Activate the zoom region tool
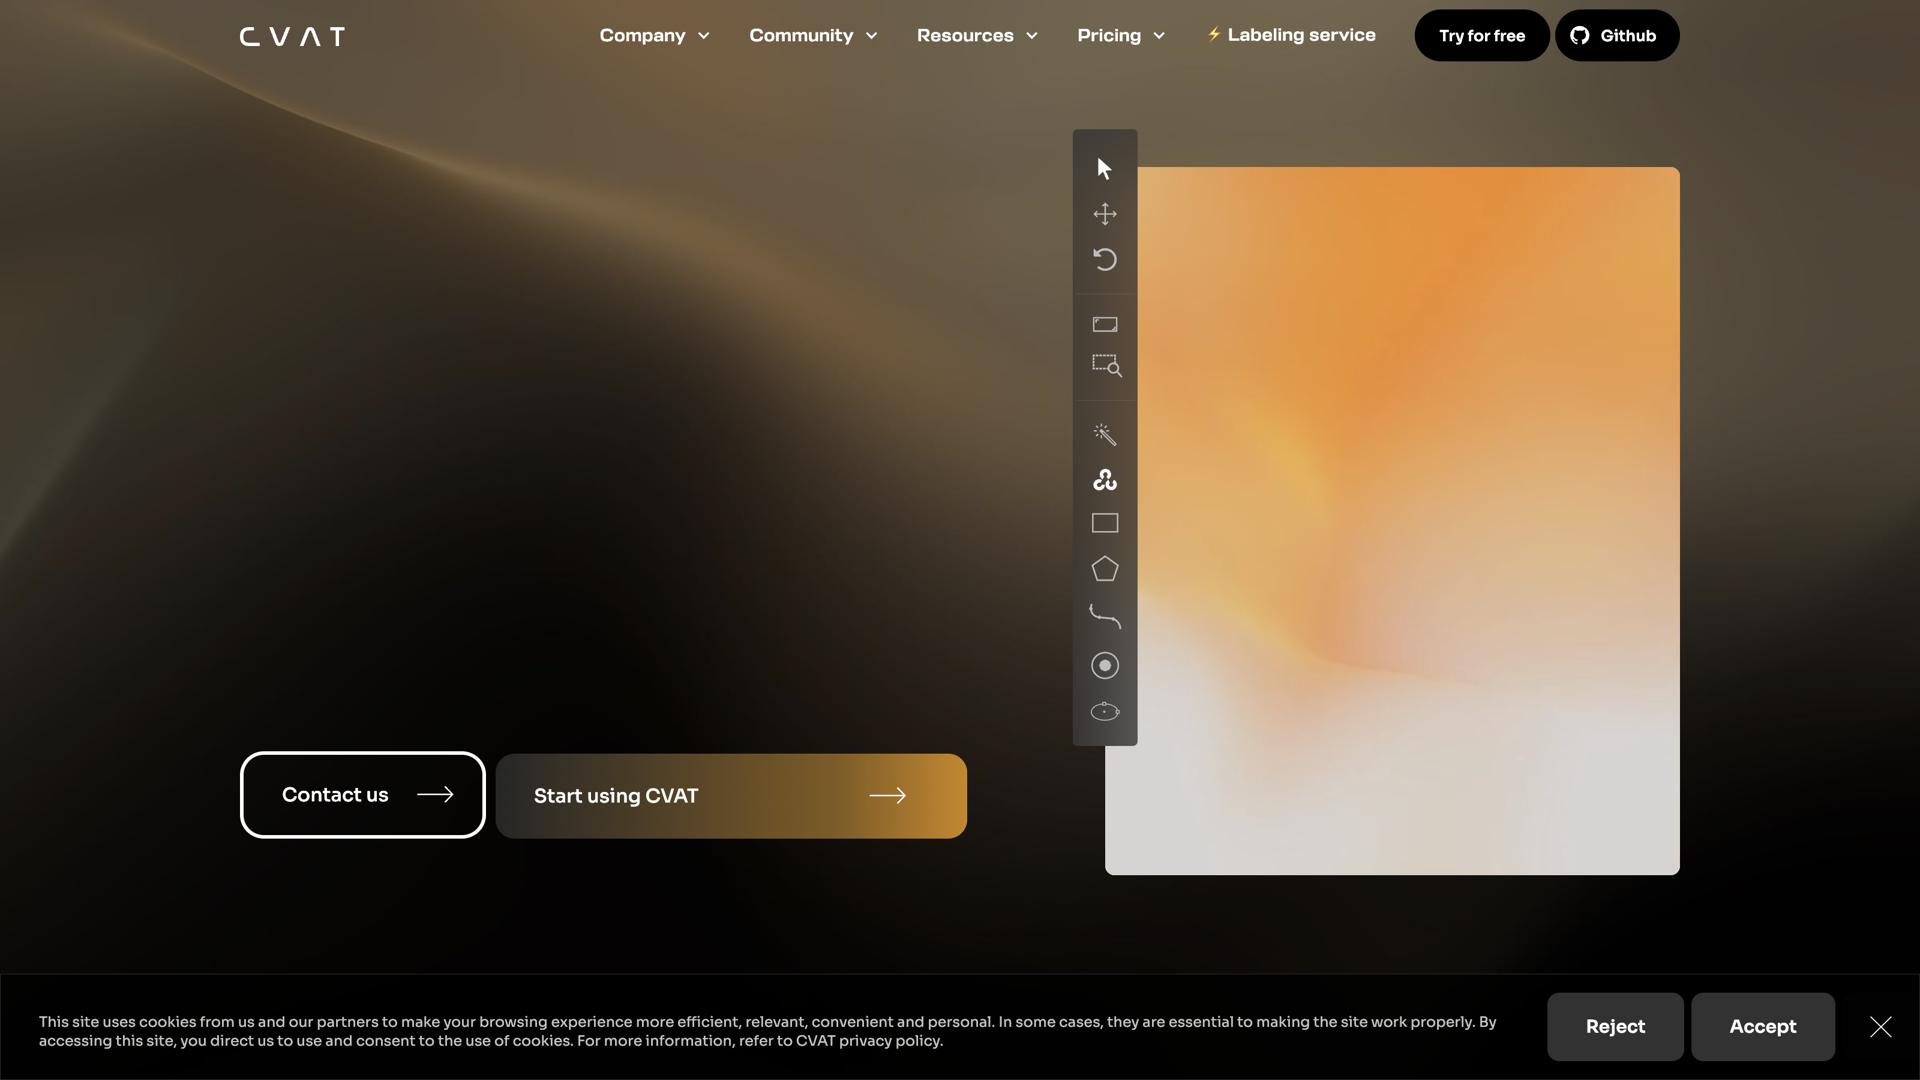Image resolution: width=1920 pixels, height=1080 pixels. pyautogui.click(x=1104, y=366)
